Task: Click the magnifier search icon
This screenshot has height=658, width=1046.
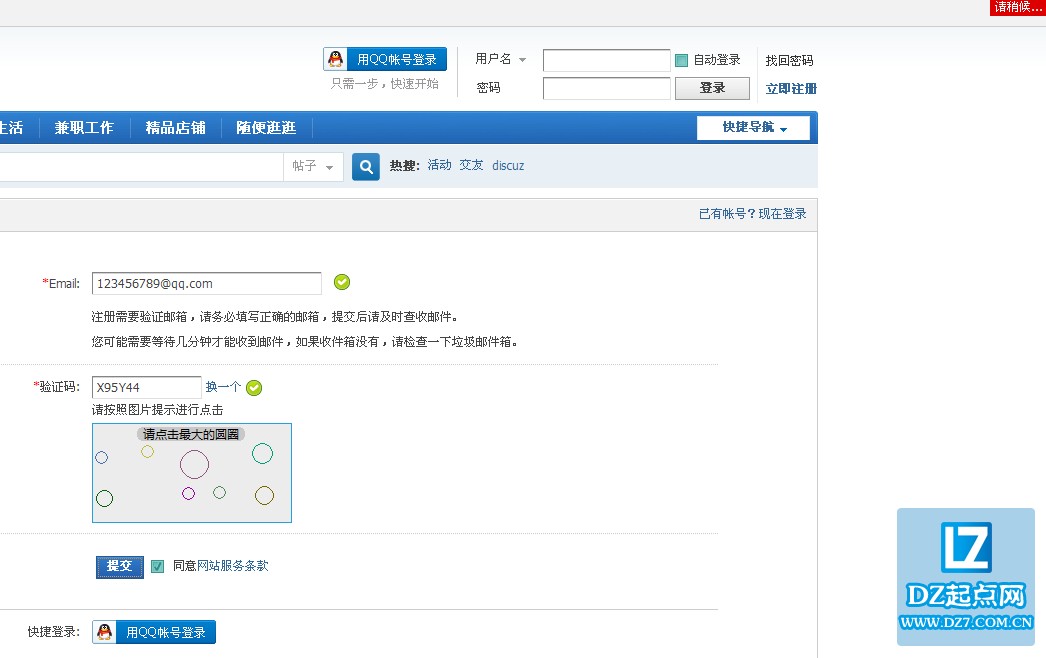Action: pos(365,166)
